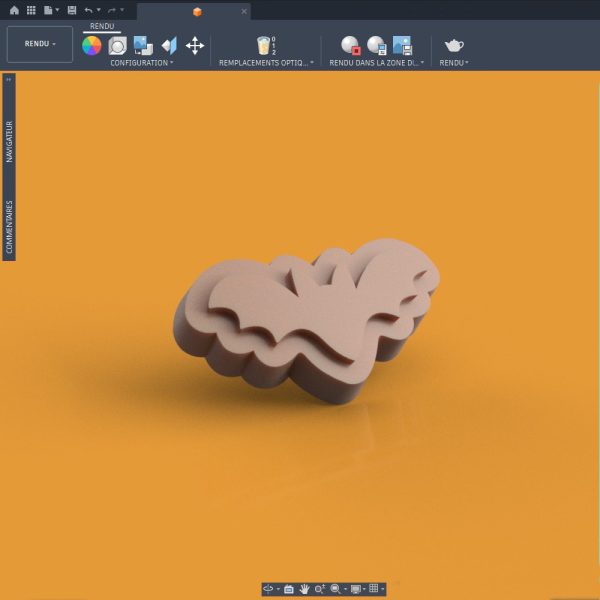The image size is (600, 600).
Task: Activate the Pan hand tool
Action: point(304,589)
